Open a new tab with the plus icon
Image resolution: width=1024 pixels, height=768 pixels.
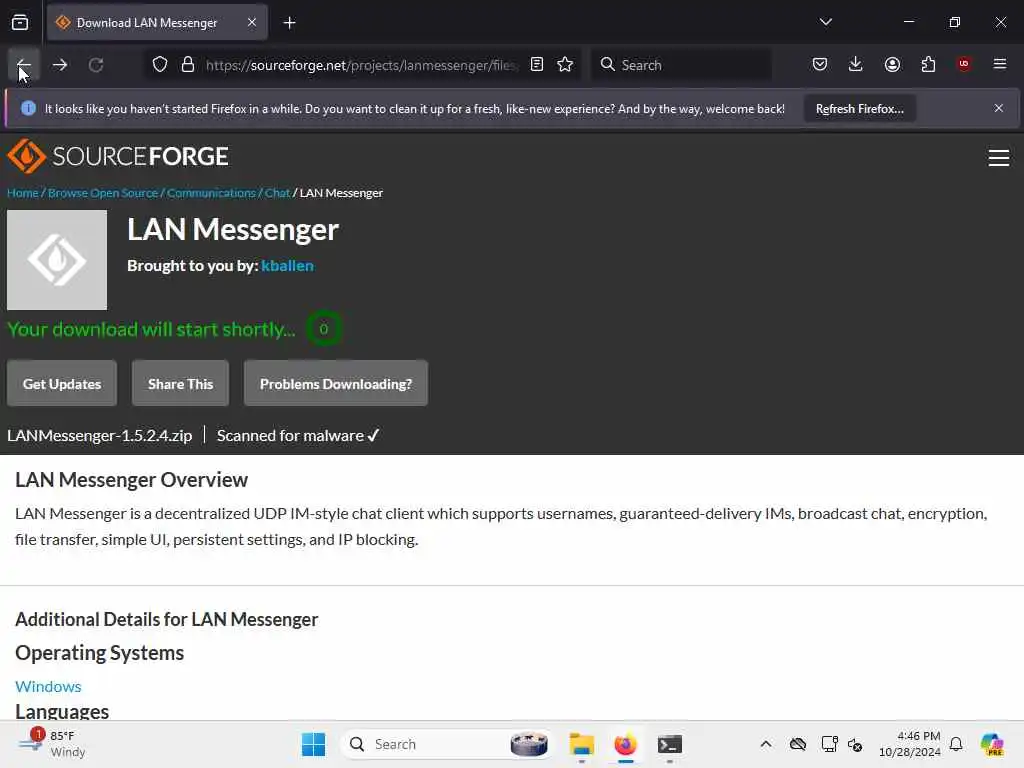click(289, 23)
